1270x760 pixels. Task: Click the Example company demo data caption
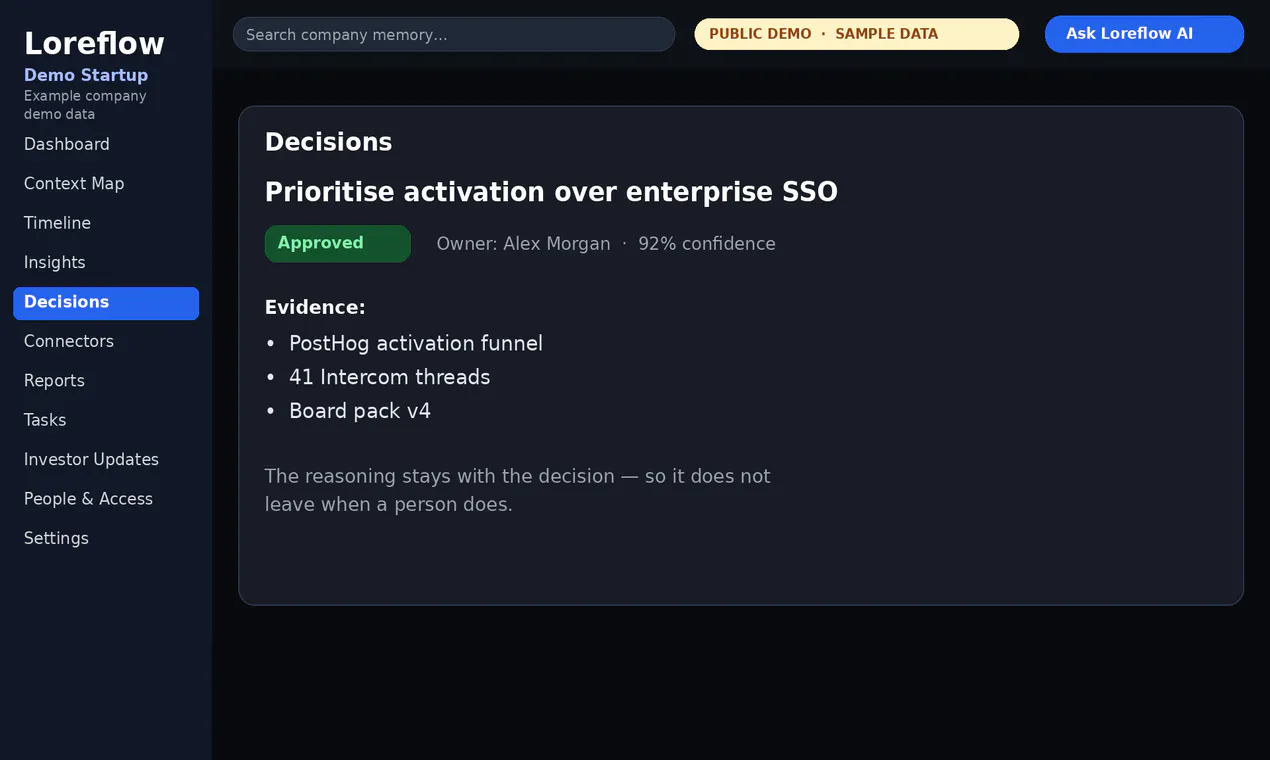click(85, 105)
